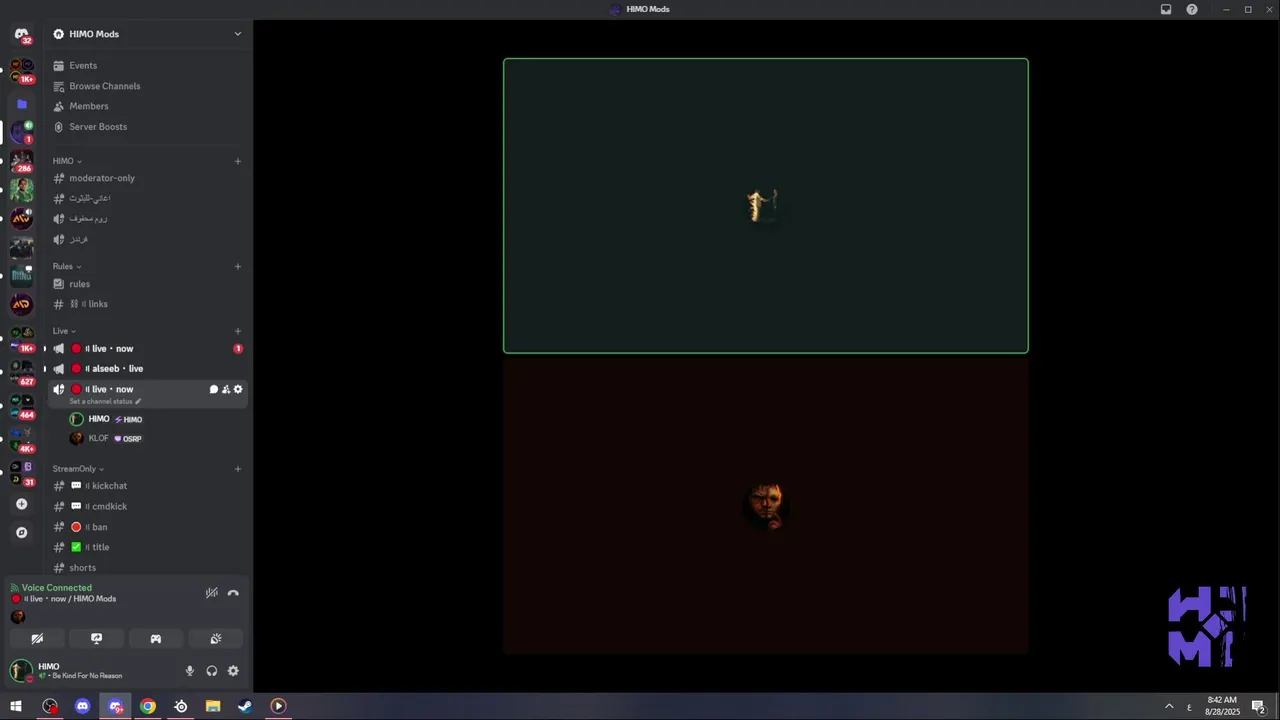Show hidden system tray icons

[x=1169, y=706]
